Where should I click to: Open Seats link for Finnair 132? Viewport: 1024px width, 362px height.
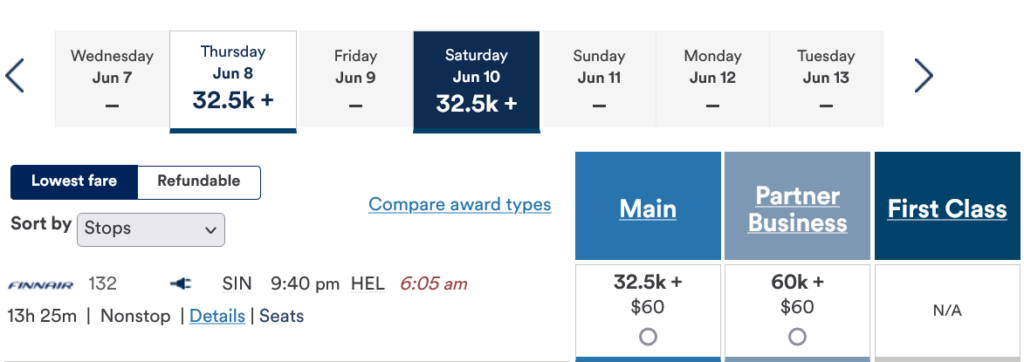click(x=281, y=316)
